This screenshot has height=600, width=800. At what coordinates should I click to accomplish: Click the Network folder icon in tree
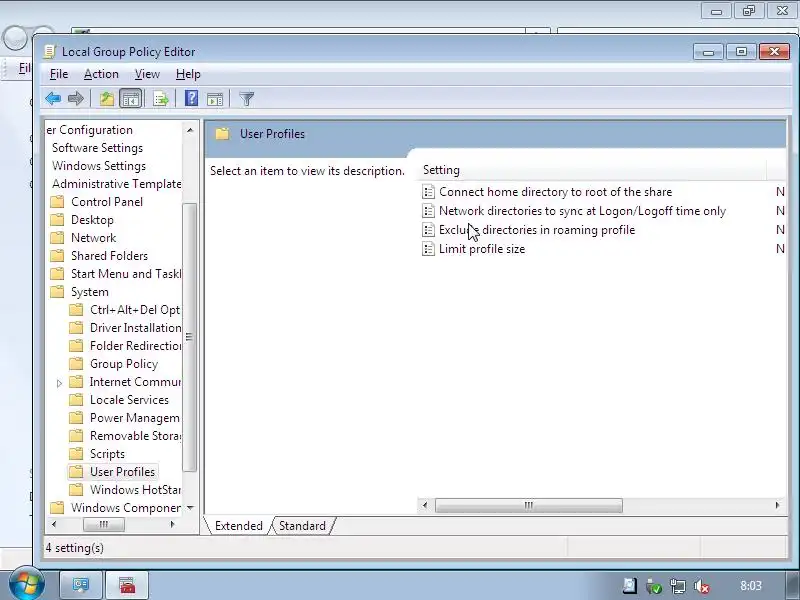(x=57, y=238)
